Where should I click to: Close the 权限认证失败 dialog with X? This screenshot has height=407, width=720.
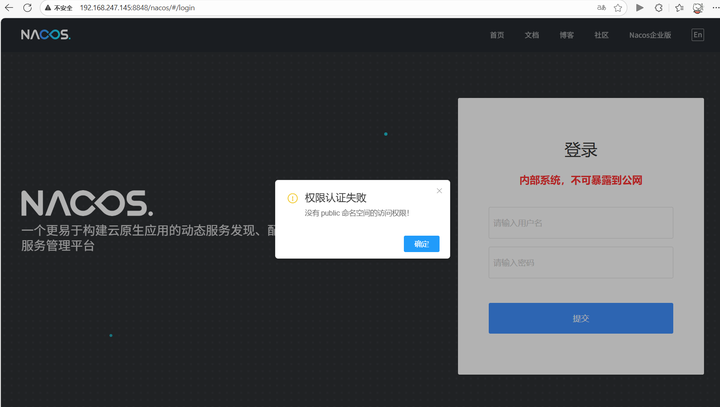tap(439, 191)
